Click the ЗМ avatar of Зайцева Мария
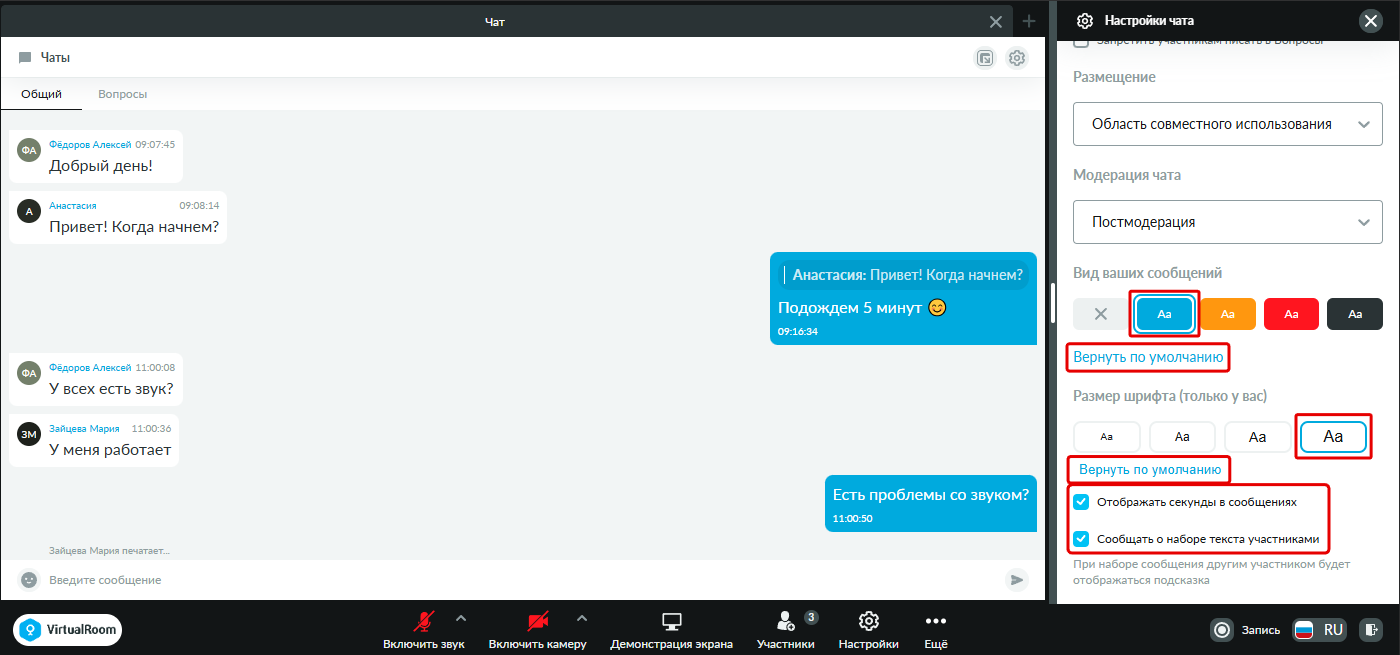 (x=29, y=434)
